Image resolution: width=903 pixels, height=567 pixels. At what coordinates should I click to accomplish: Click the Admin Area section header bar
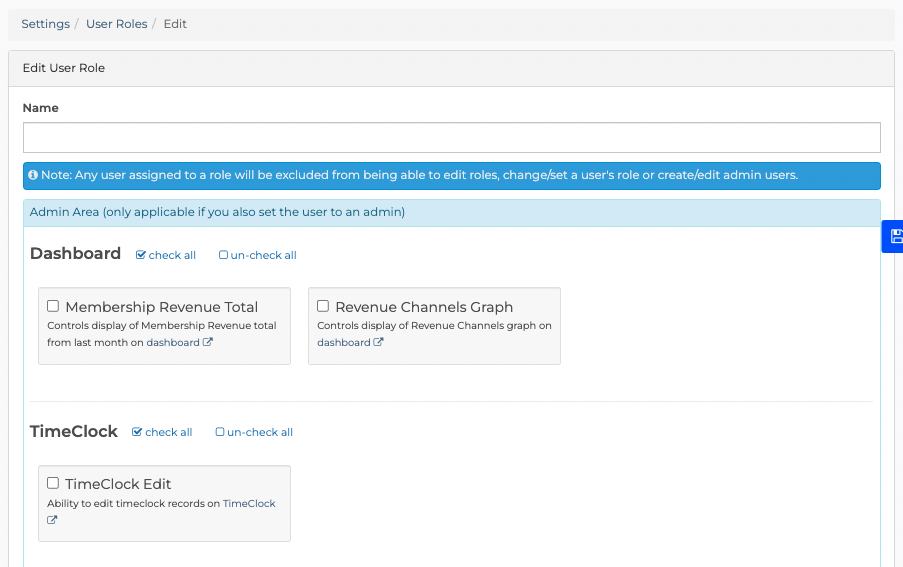pyautogui.click(x=452, y=212)
